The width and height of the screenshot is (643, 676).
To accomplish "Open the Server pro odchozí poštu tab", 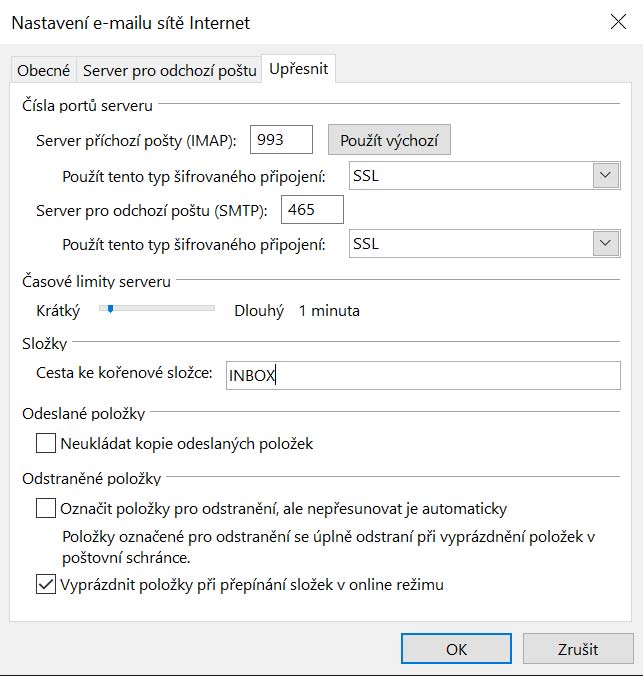I will [169, 70].
